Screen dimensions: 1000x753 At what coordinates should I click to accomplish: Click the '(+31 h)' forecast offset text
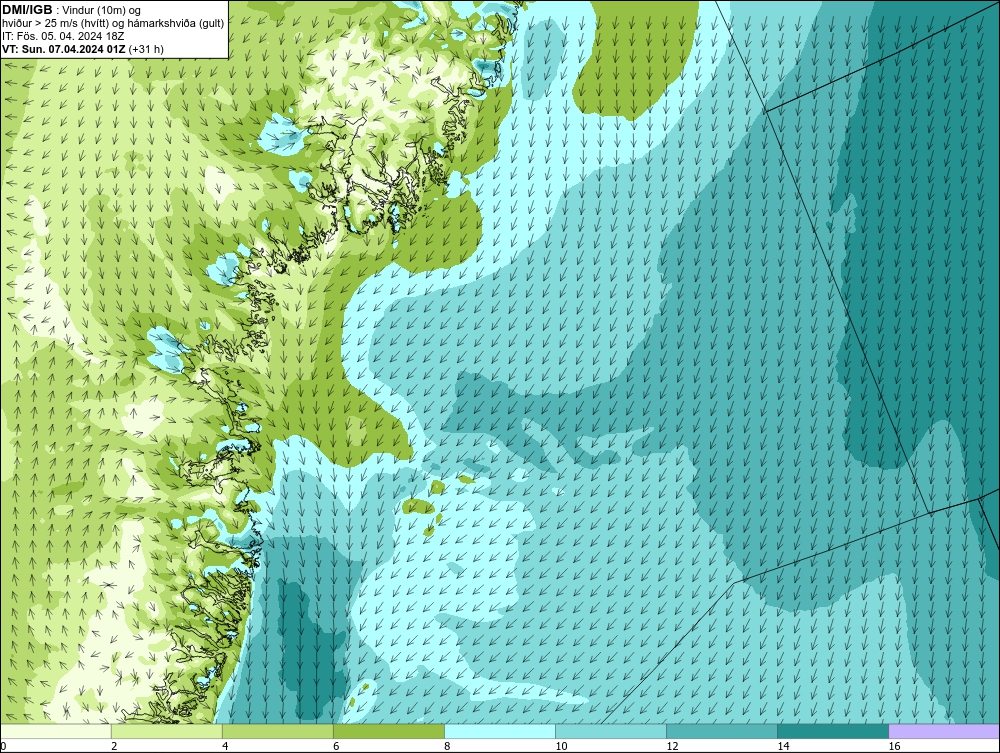point(146,49)
